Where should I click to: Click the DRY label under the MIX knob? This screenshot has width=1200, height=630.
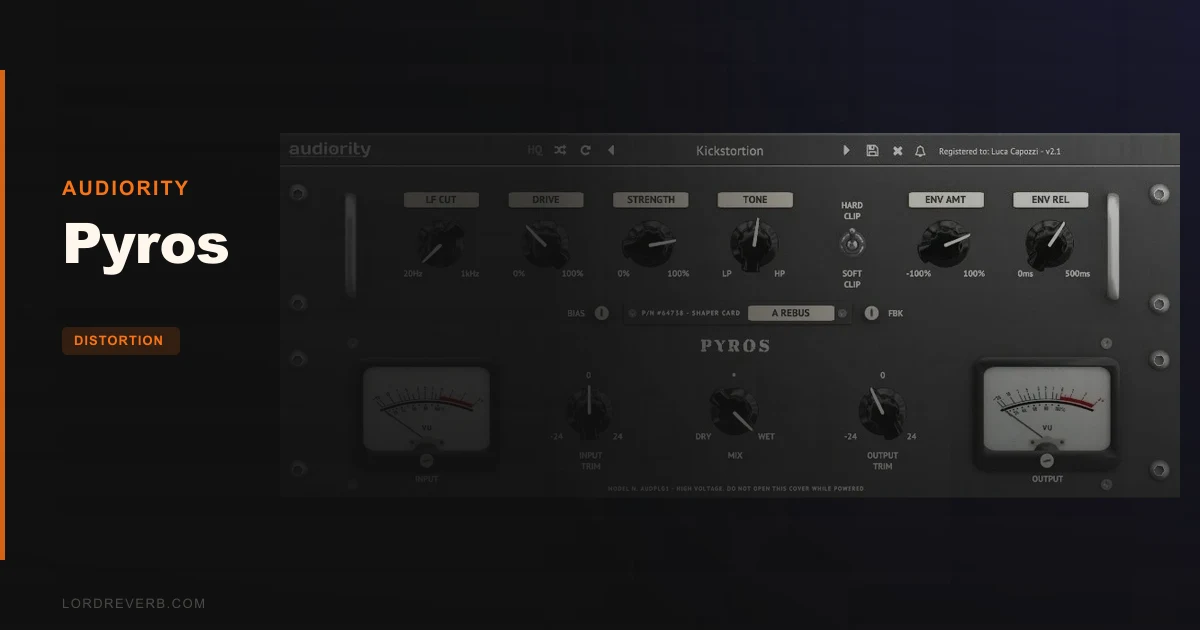[704, 437]
